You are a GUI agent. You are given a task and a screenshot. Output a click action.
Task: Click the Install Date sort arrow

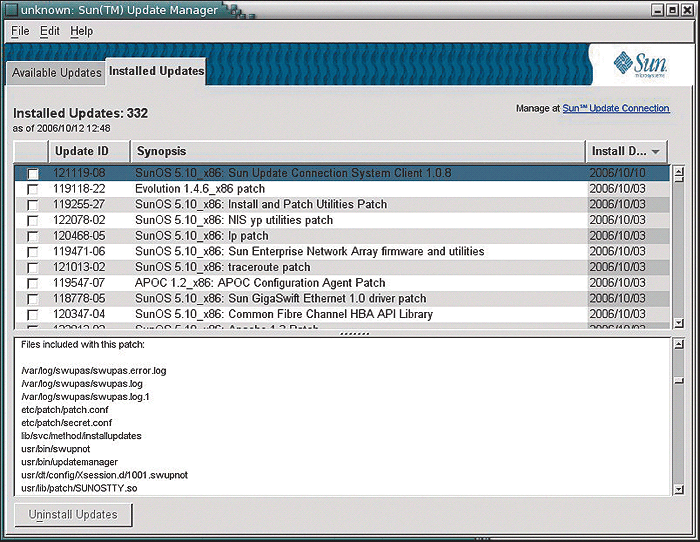coord(655,152)
